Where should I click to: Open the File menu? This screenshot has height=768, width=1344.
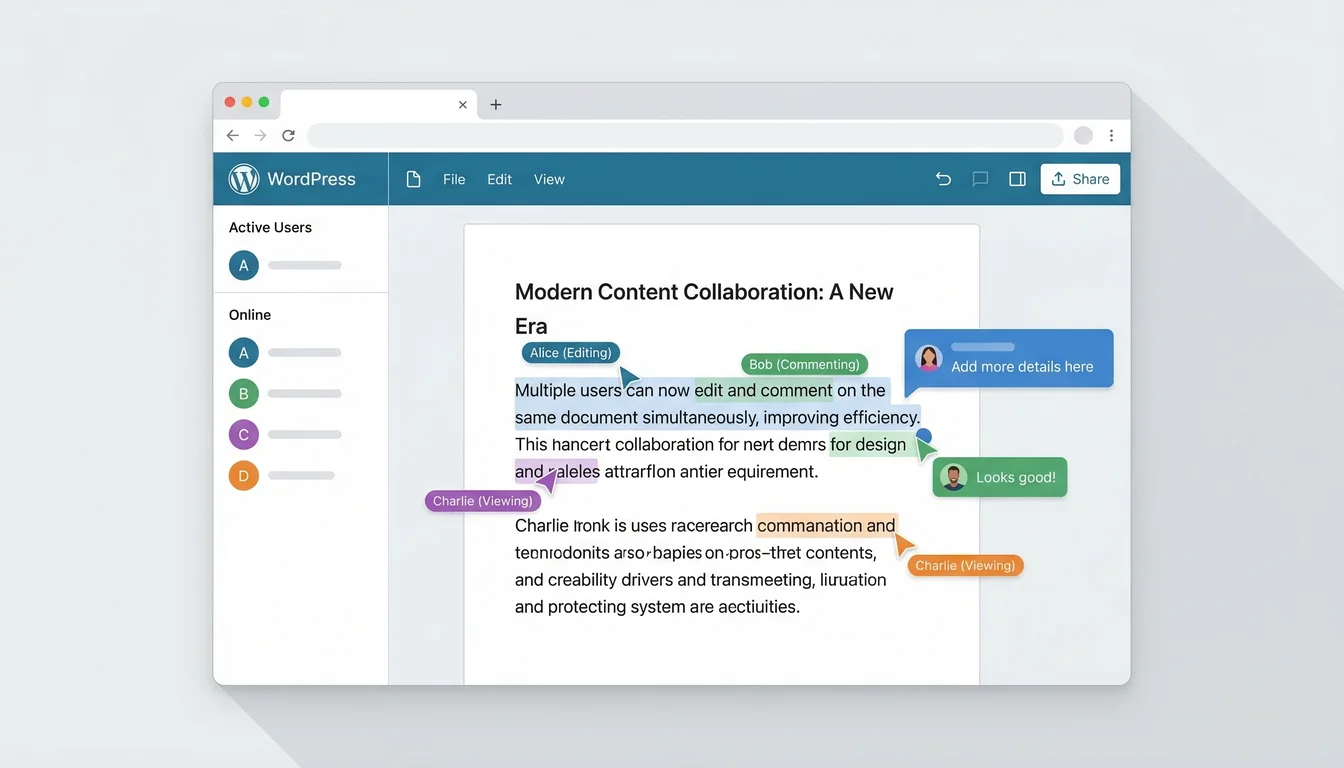click(454, 179)
